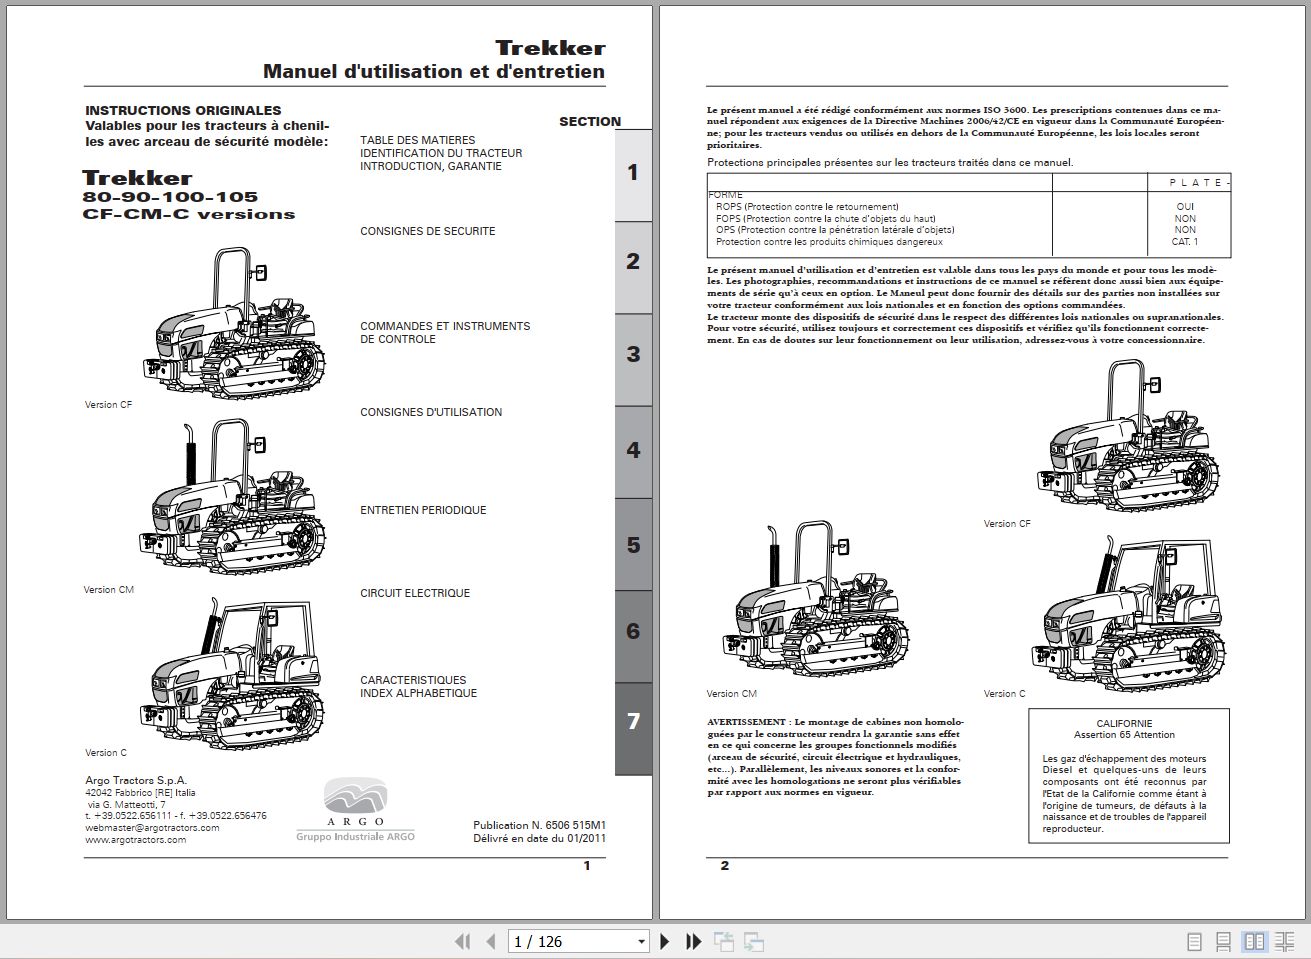Switch to single page layout
The image size is (1311, 959).
(1193, 941)
